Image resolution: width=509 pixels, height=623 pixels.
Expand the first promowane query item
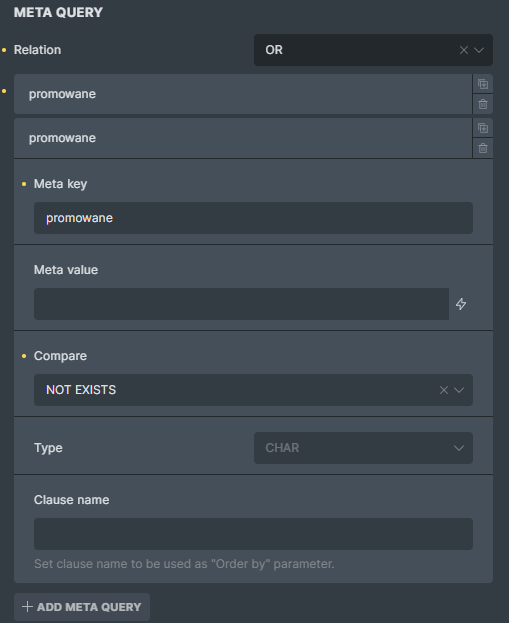pos(243,94)
